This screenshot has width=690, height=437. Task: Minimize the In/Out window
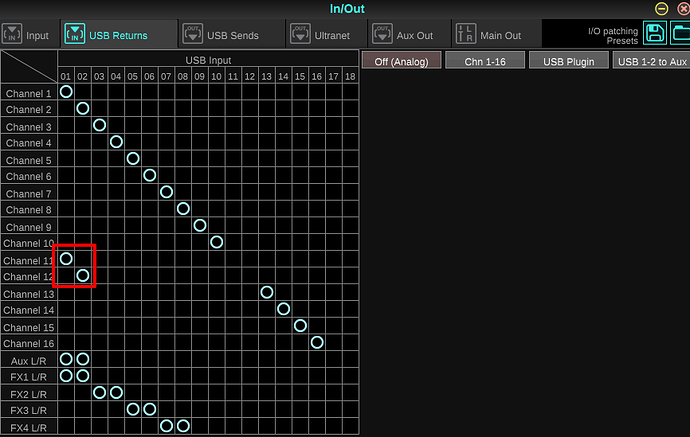click(662, 9)
